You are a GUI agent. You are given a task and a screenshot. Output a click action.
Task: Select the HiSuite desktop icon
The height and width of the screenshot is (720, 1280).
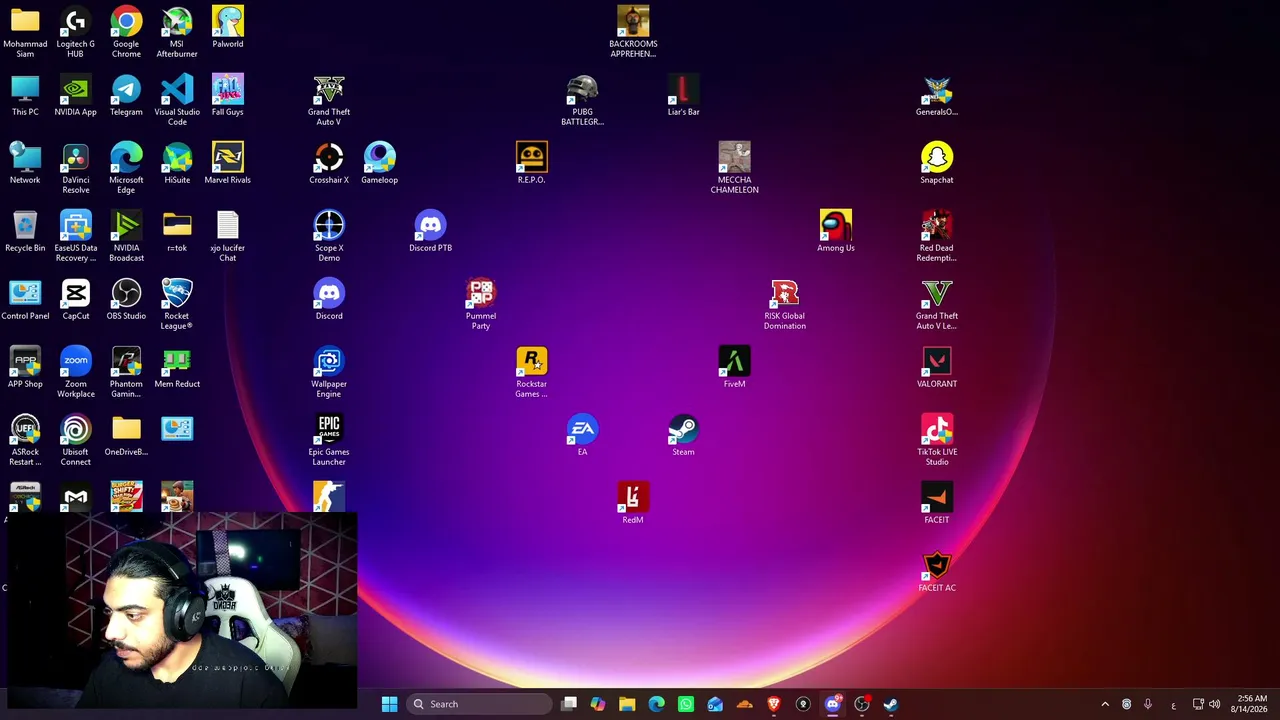click(x=177, y=163)
